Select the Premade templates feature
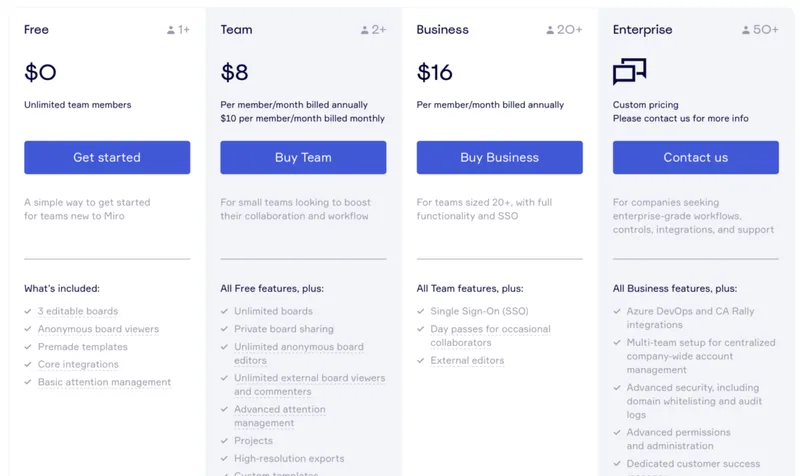Viewport: 800px width, 476px height. tap(83, 347)
